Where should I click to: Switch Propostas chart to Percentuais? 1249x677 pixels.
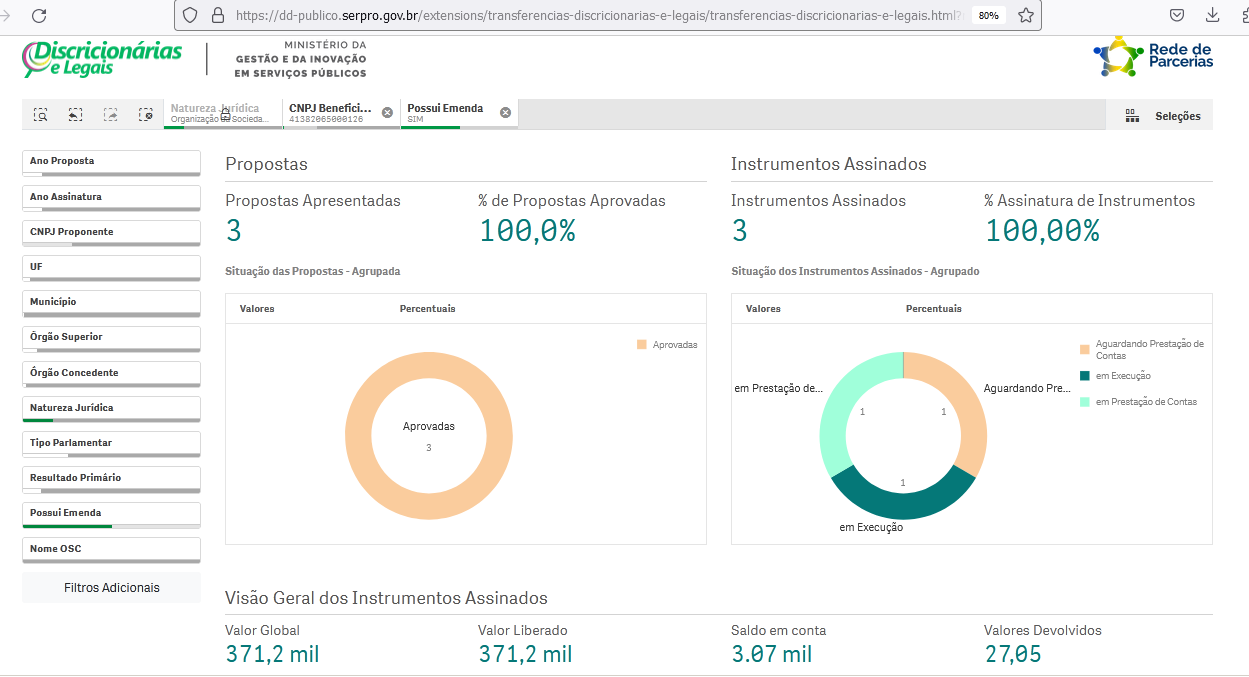(427, 309)
